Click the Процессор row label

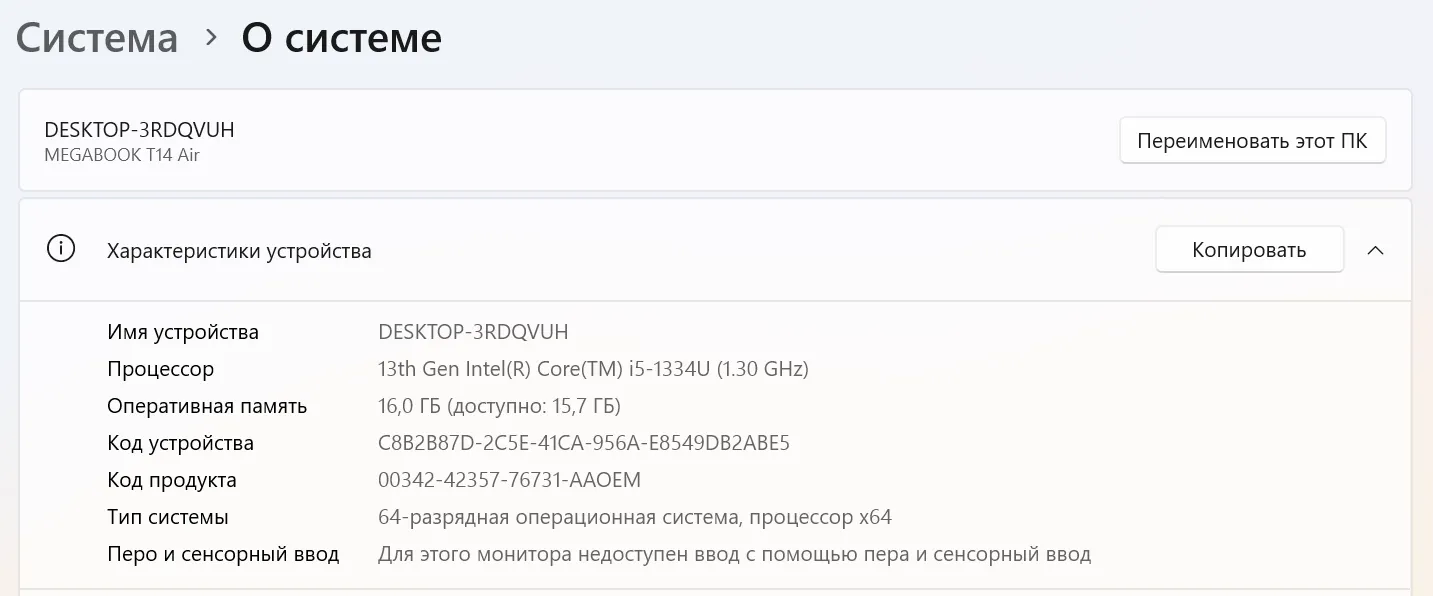161,369
